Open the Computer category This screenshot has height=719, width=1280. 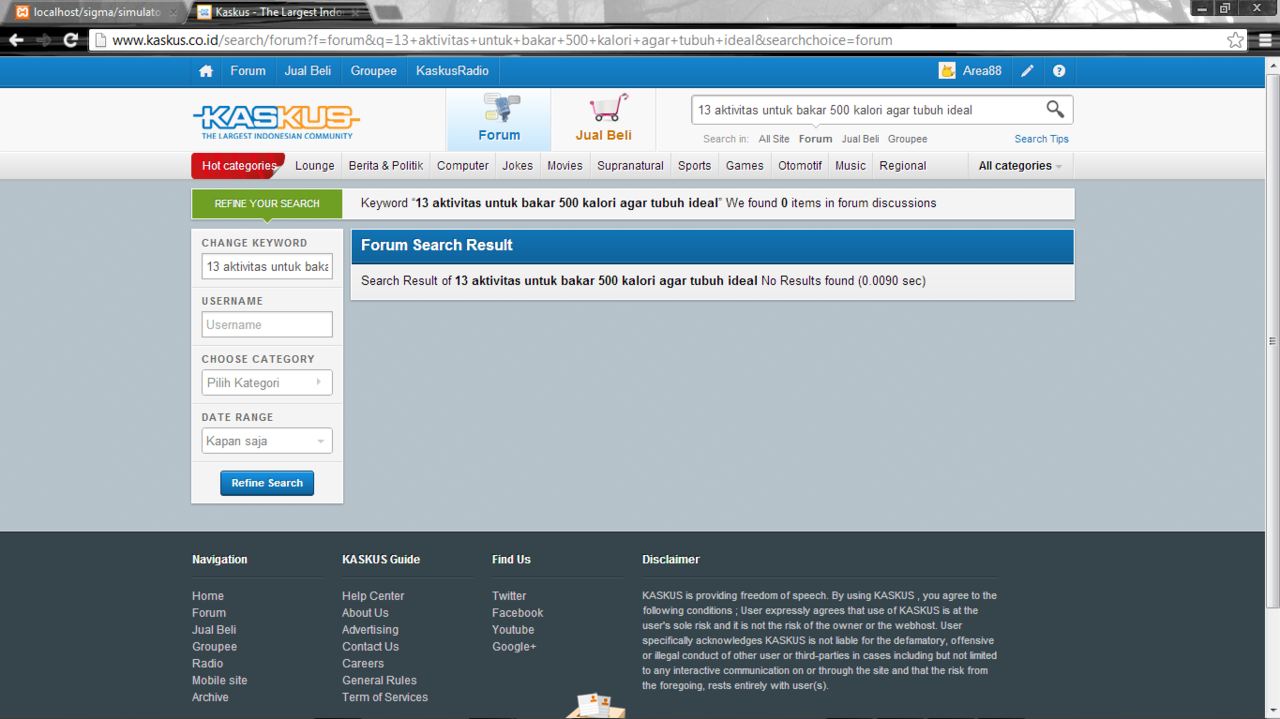[x=463, y=166]
